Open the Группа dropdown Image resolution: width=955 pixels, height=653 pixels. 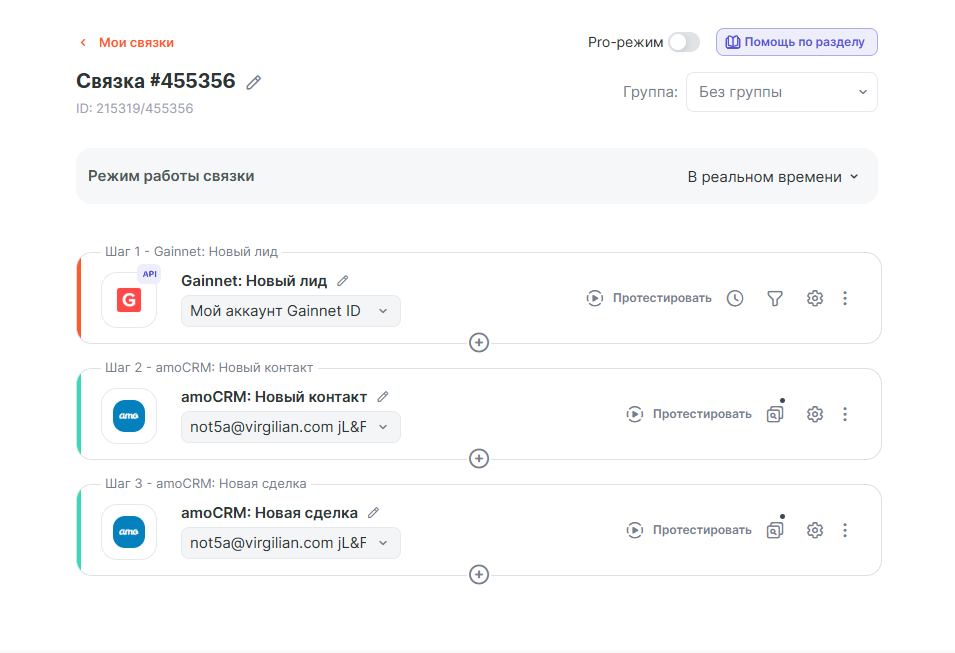[x=781, y=92]
